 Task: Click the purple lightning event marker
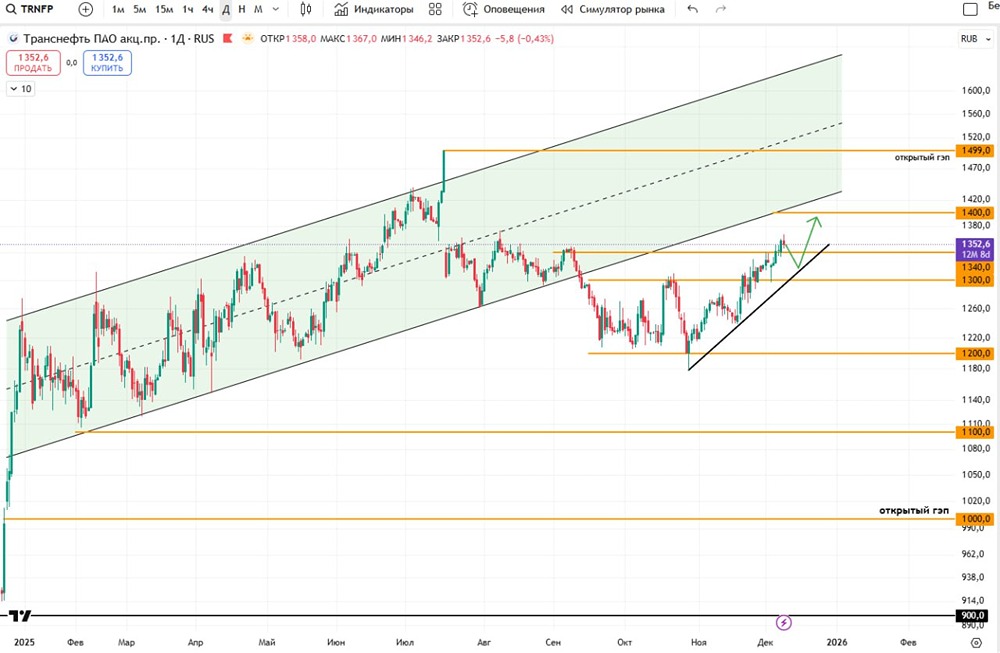[x=784, y=622]
